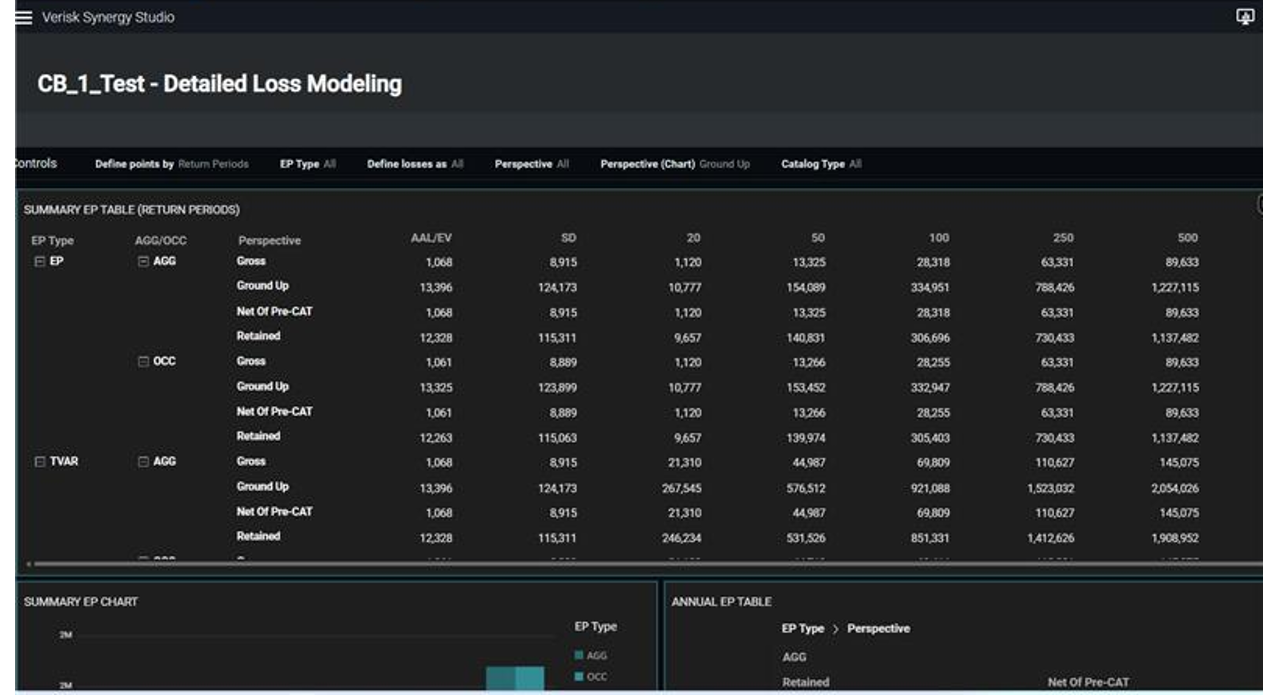Click the CB_1_Test - Detailed Loss Modeling heading

pyautogui.click(x=220, y=84)
